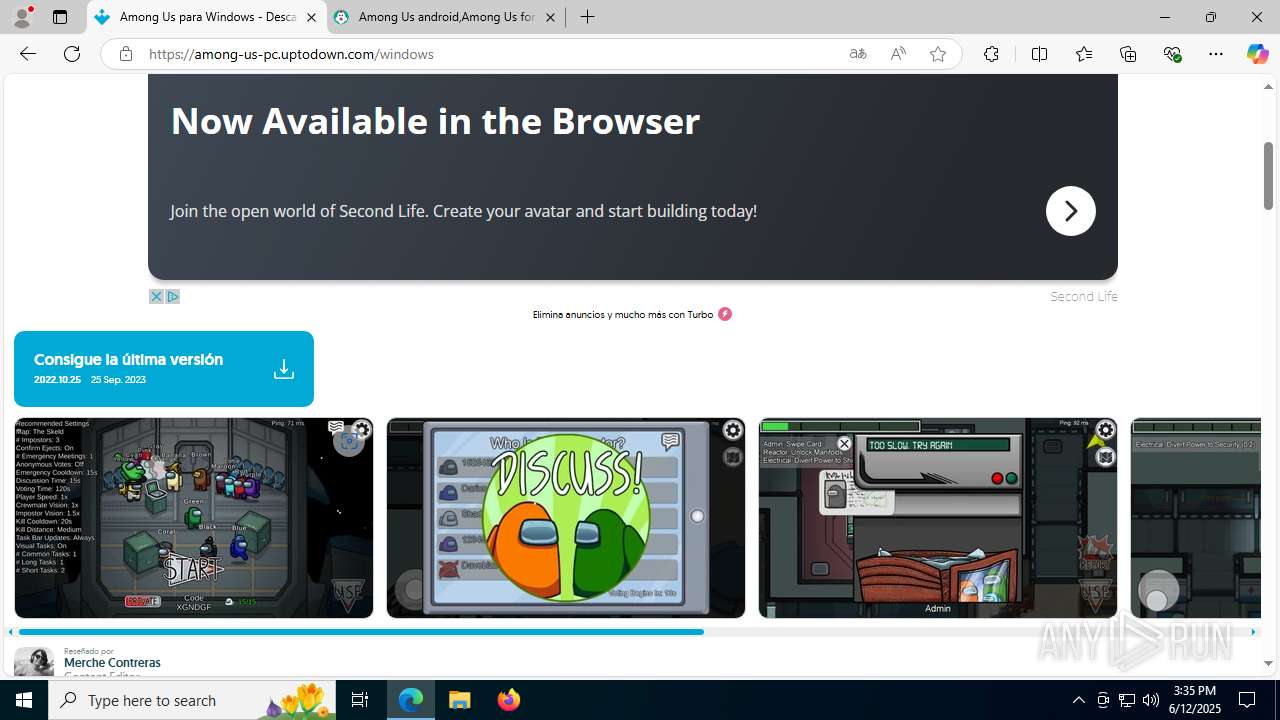This screenshot has width=1280, height=720.
Task: Click gallery scroll right arrow
Action: 1253,632
